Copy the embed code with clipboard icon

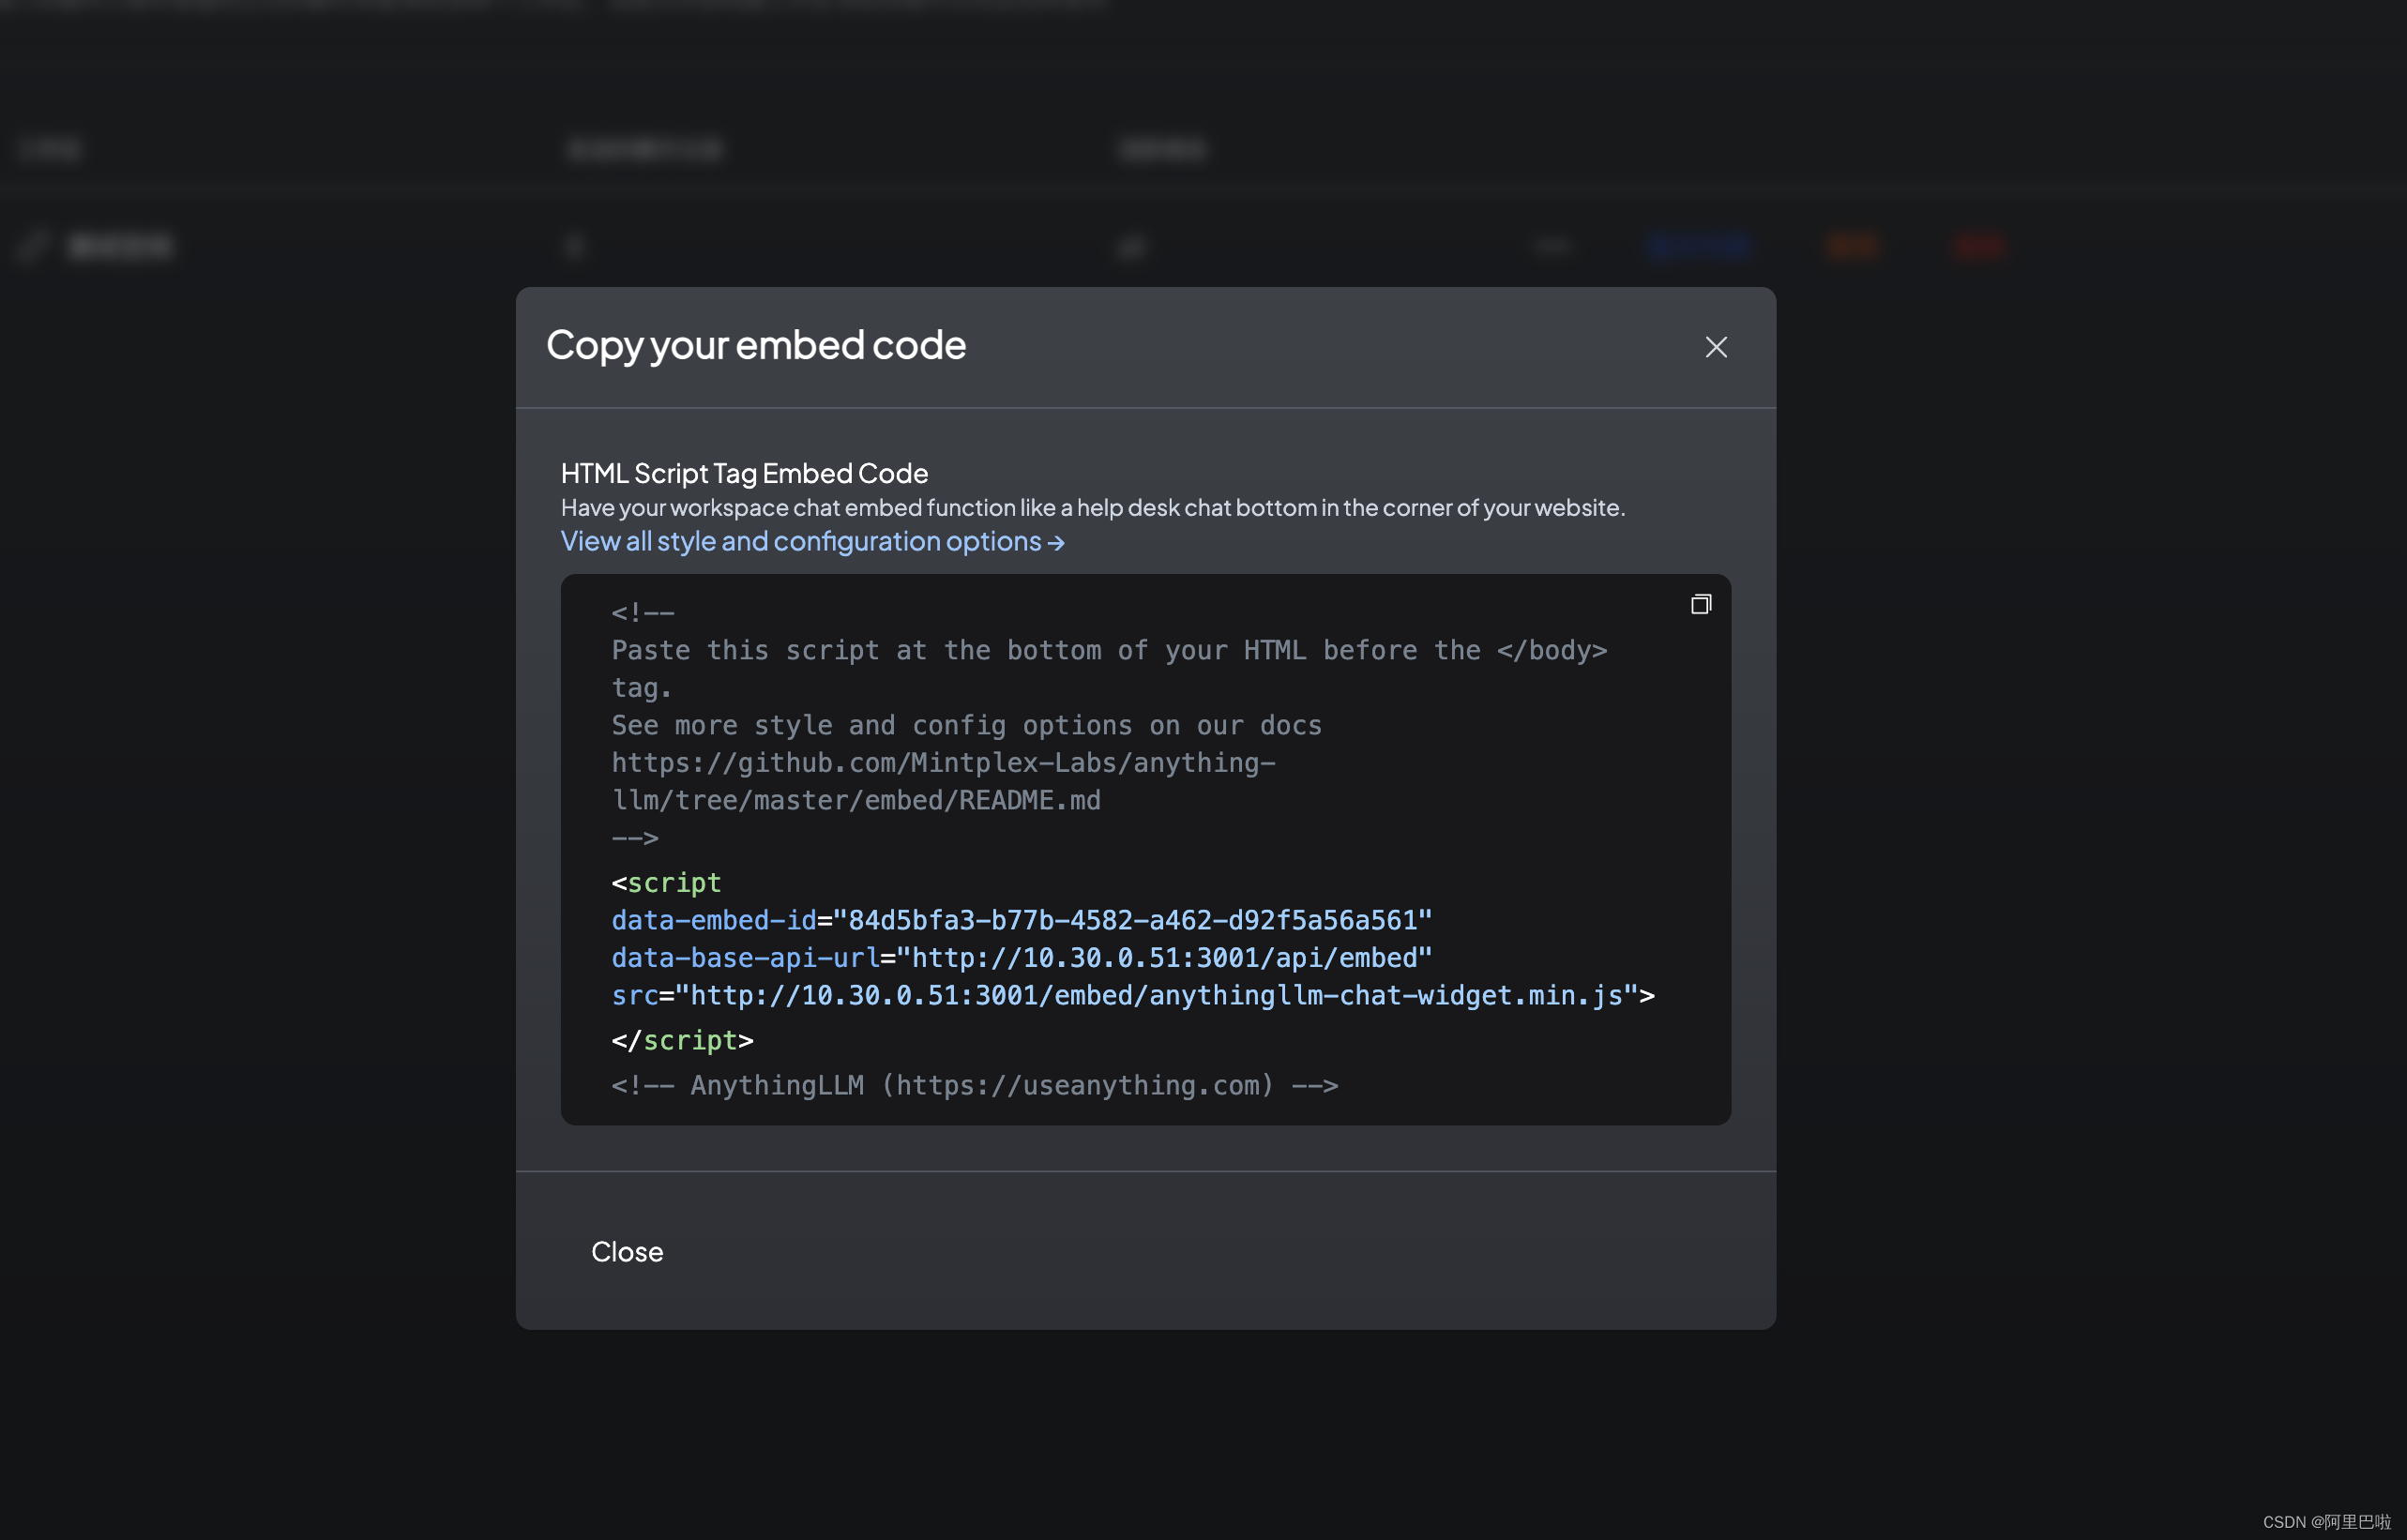[1700, 604]
